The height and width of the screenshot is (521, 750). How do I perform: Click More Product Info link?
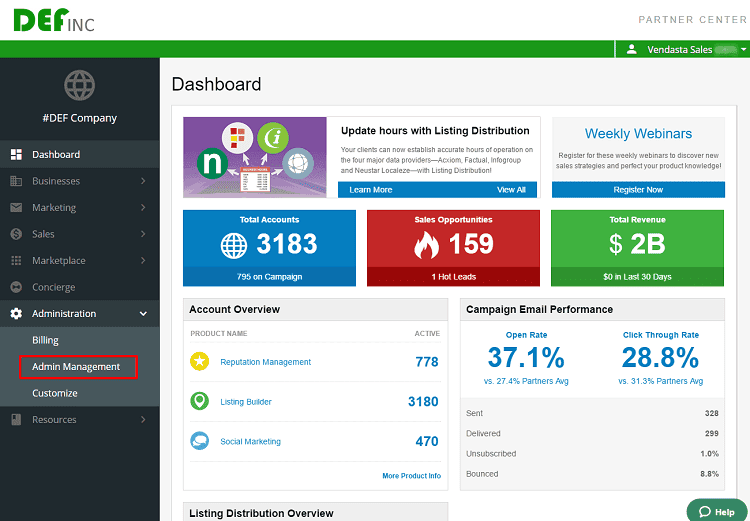[411, 476]
